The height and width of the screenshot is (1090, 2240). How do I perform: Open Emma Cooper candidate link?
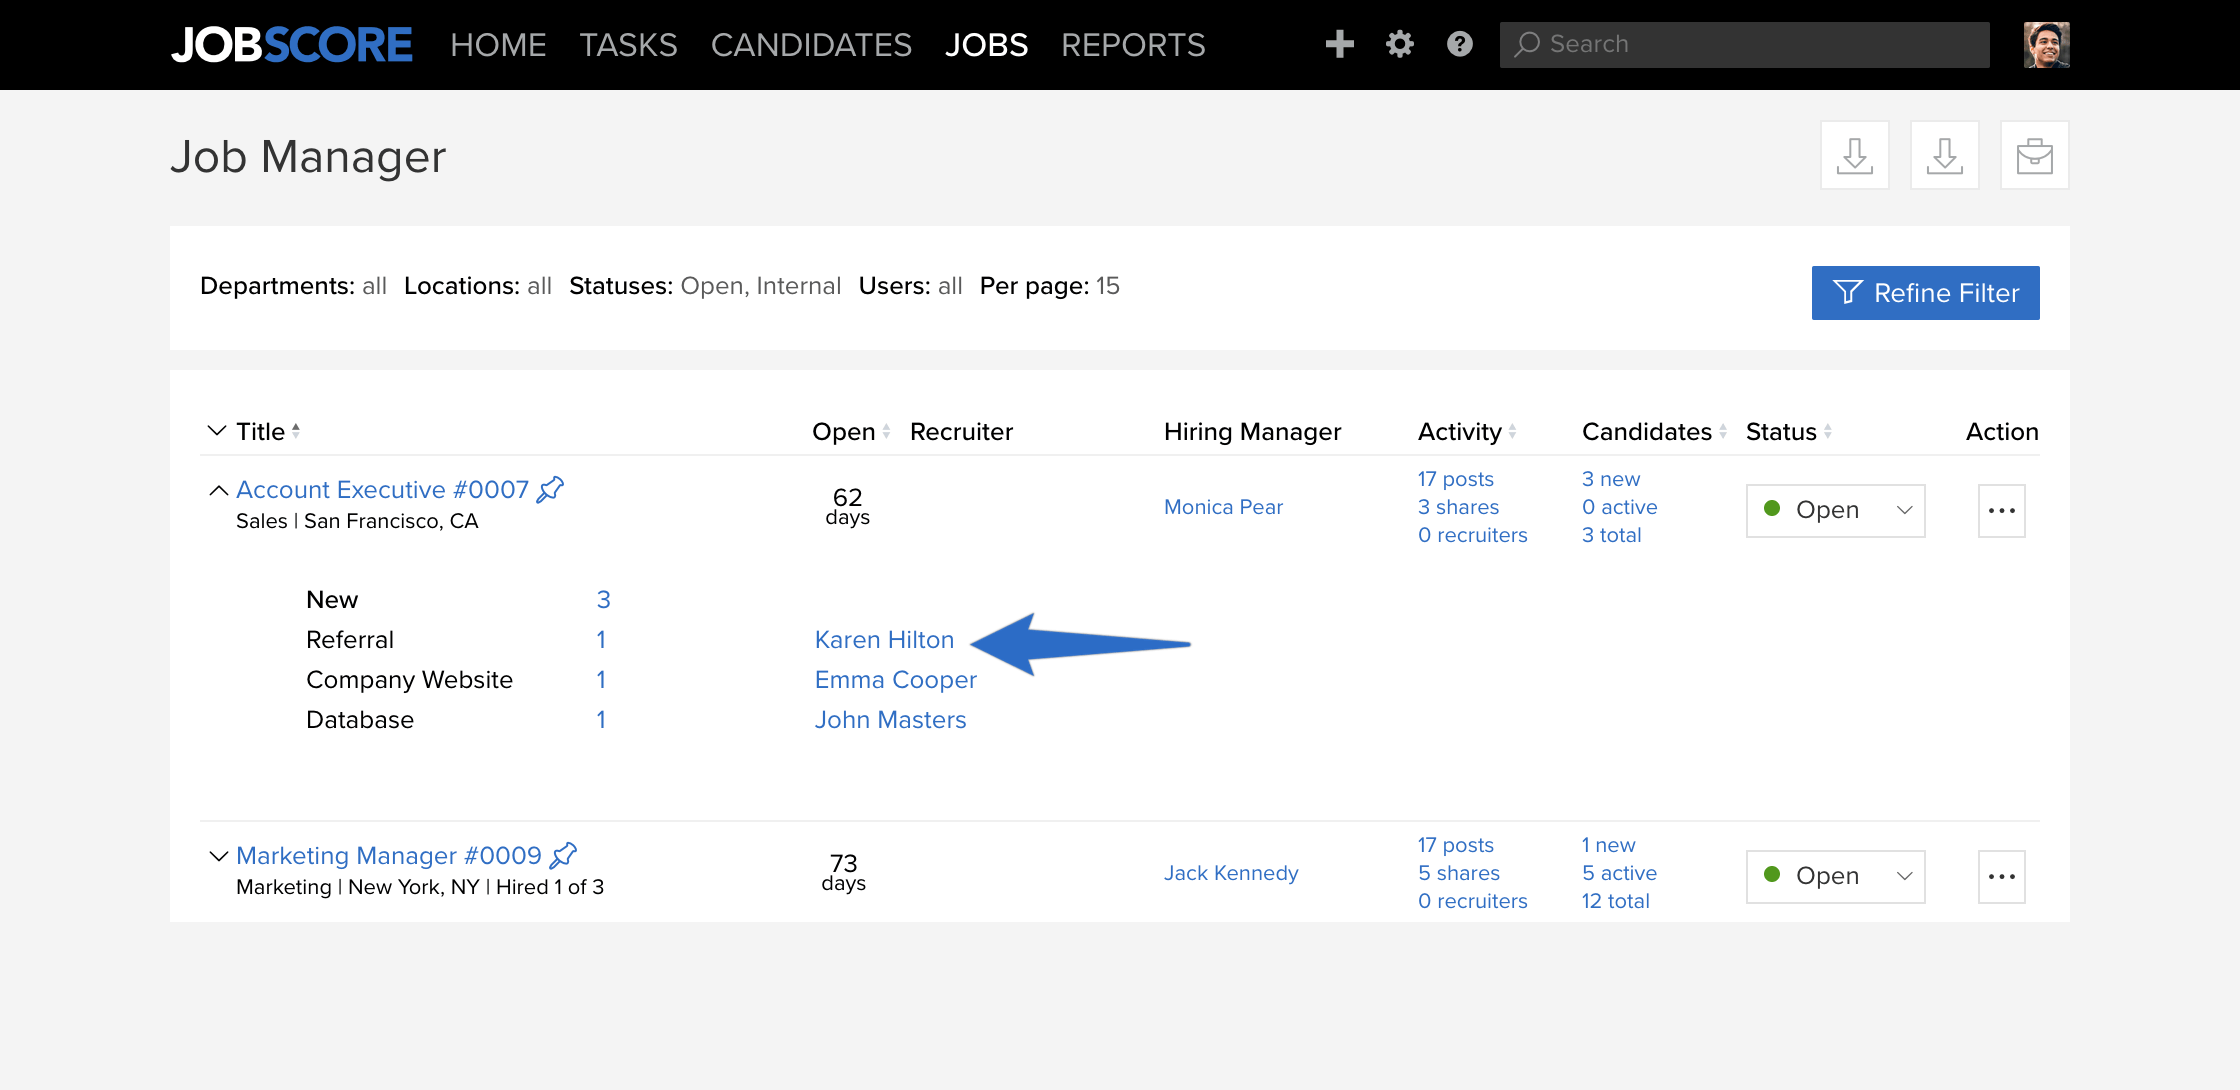[895, 680]
